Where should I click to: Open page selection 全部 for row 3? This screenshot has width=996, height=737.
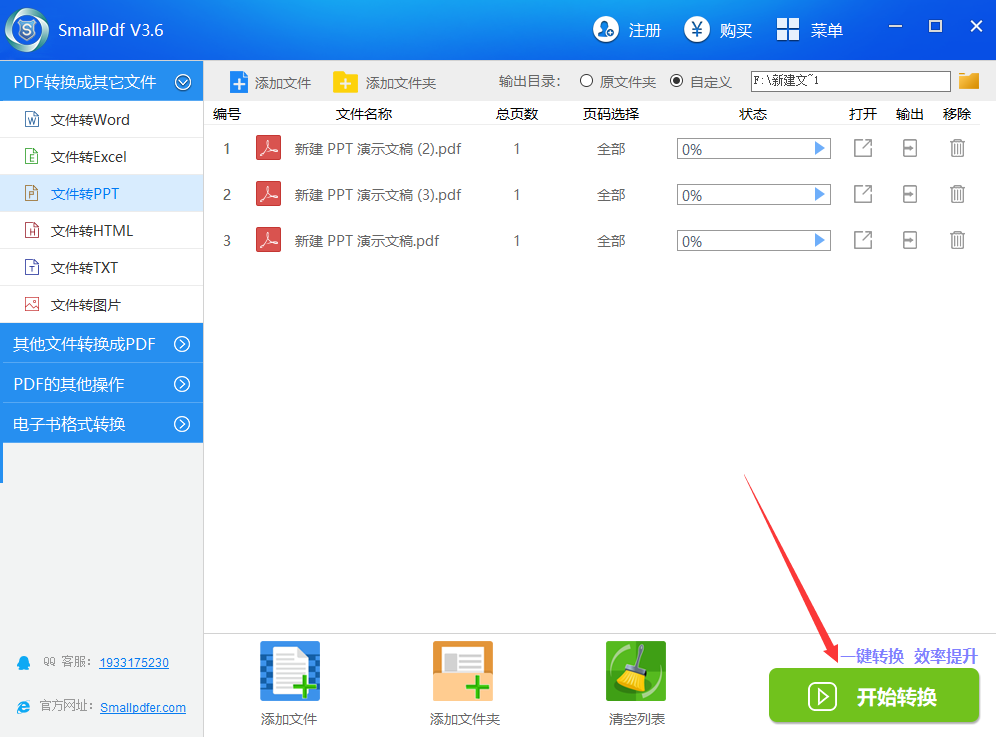pos(611,241)
